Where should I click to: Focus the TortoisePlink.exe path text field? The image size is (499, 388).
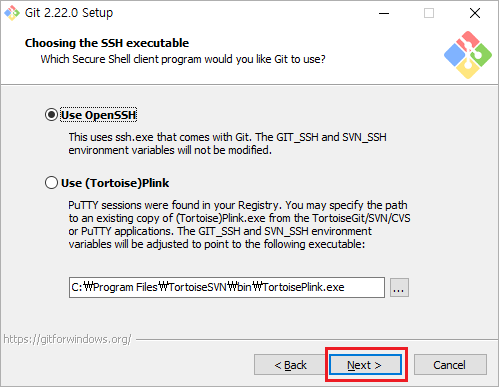(227, 287)
